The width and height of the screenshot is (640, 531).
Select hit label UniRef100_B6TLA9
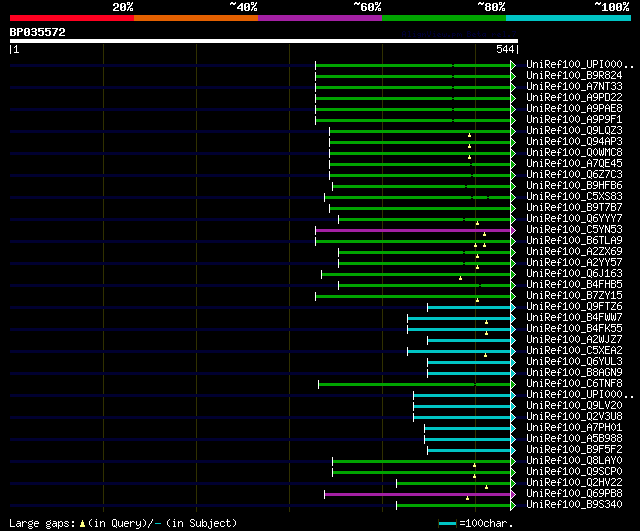coord(574,241)
